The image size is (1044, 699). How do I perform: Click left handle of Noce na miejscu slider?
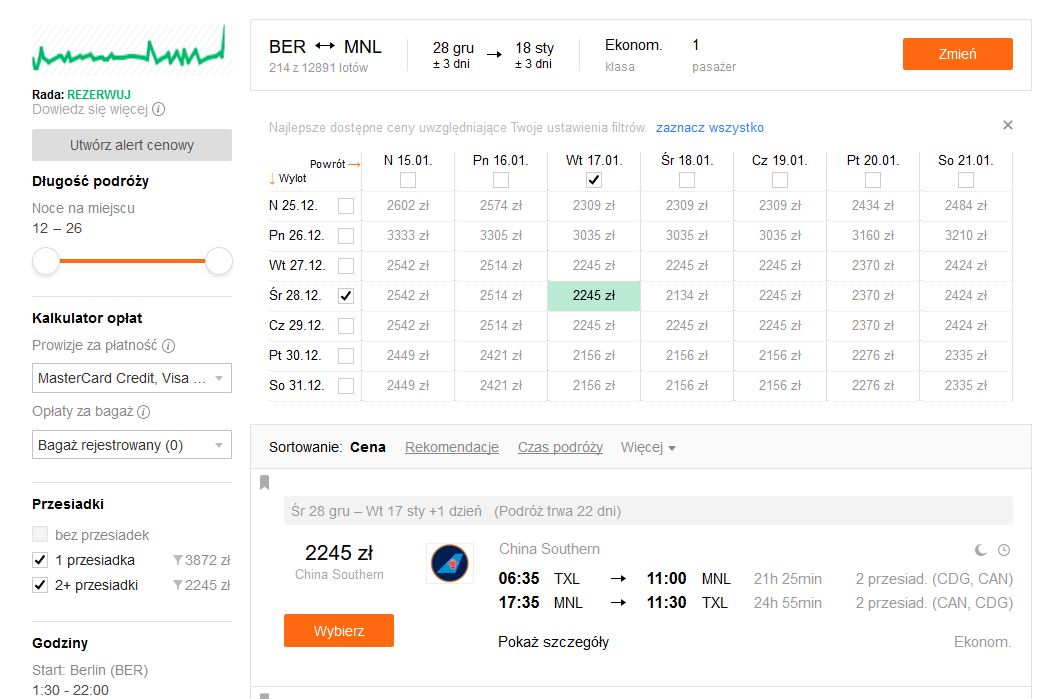46,261
